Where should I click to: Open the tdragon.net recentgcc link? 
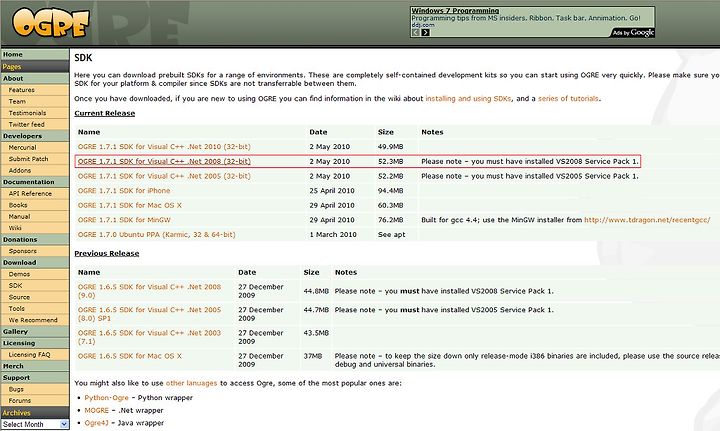647,220
